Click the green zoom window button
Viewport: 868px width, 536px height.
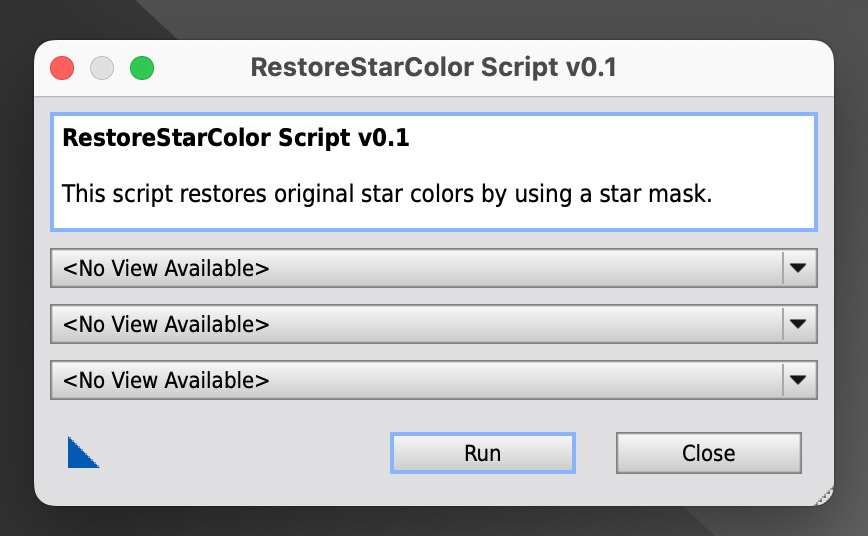click(x=142, y=68)
